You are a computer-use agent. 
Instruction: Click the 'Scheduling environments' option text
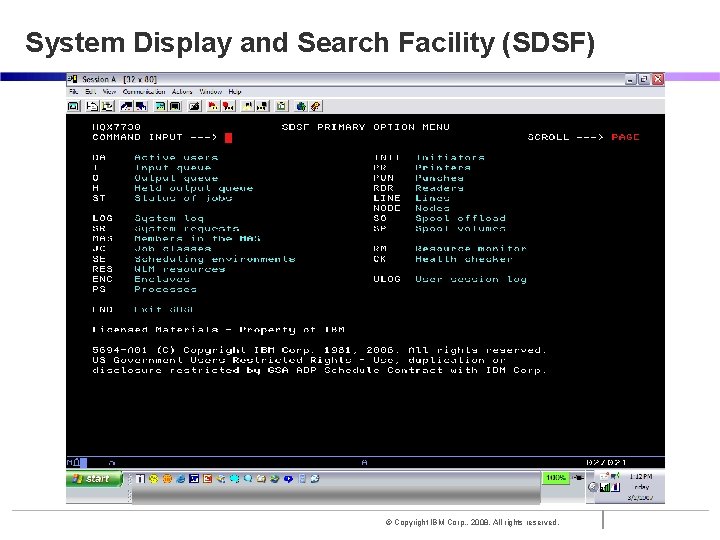point(214,259)
